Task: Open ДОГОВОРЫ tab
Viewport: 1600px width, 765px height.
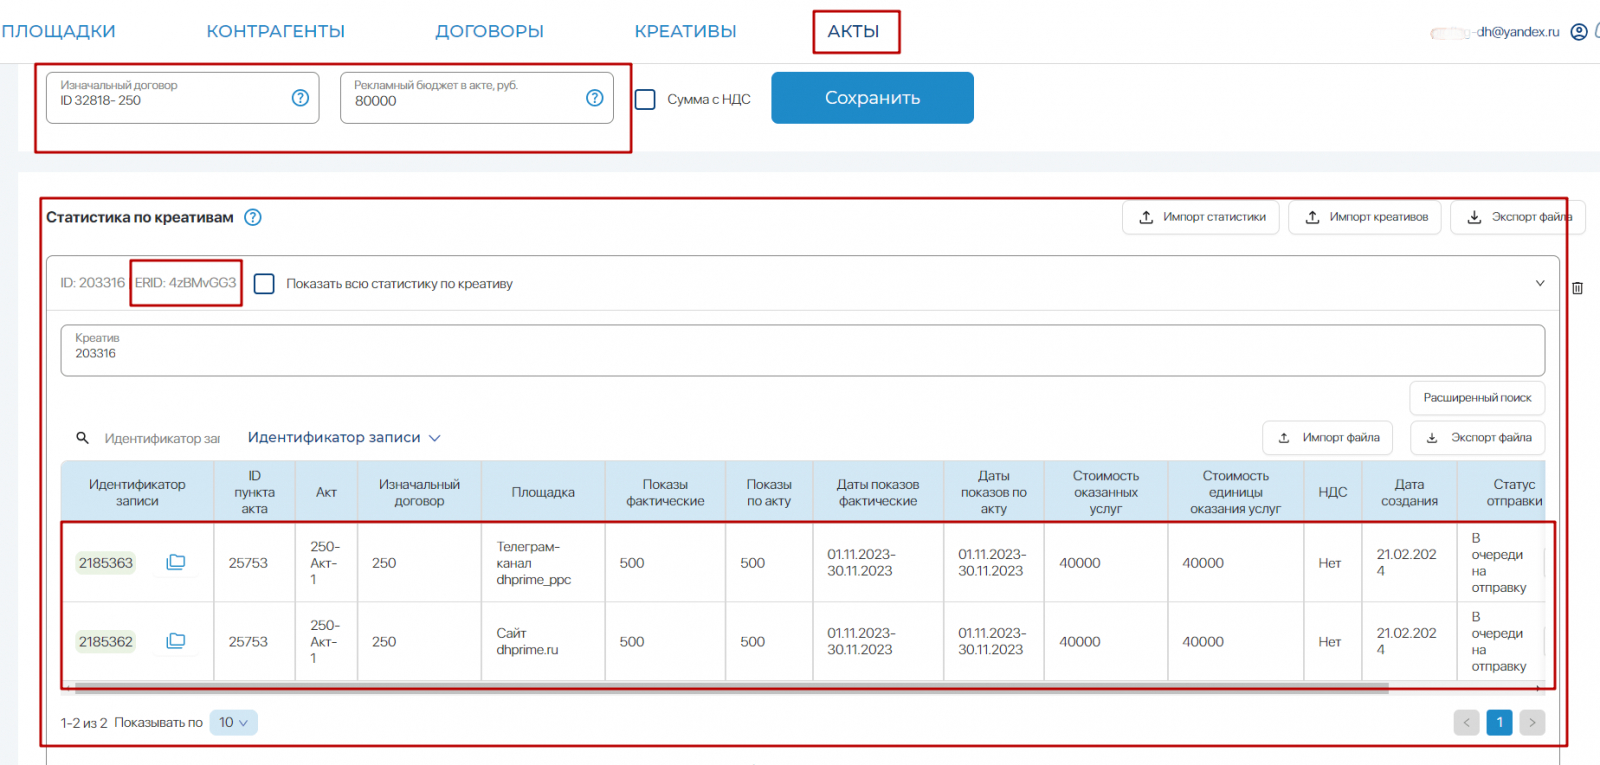Action: tap(489, 32)
